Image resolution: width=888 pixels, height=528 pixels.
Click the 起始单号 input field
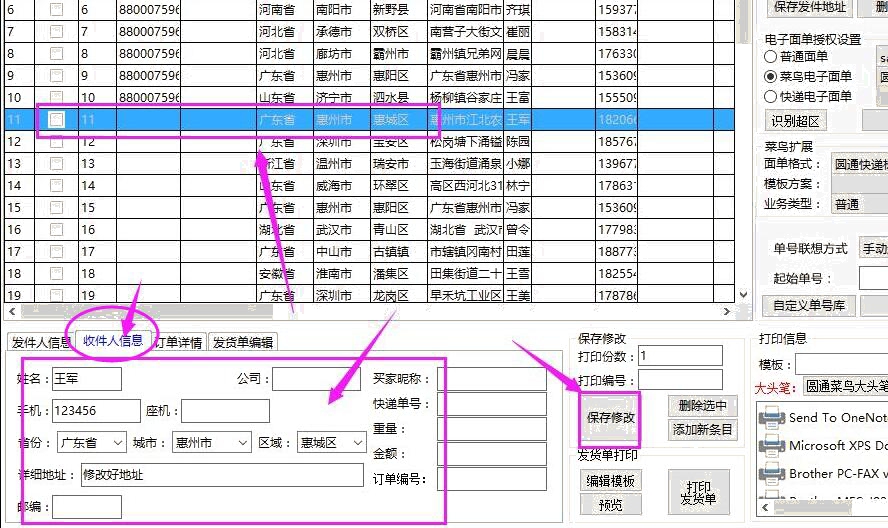pyautogui.click(x=873, y=278)
